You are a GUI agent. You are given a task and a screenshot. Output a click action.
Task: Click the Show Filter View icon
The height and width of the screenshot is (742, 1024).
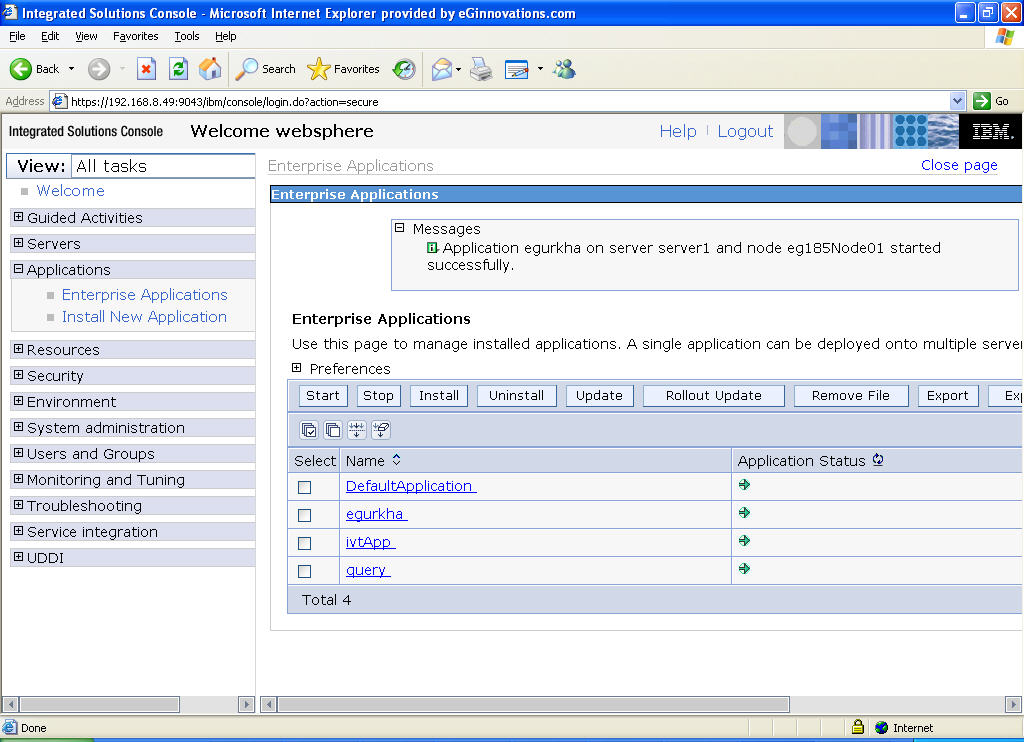357,430
